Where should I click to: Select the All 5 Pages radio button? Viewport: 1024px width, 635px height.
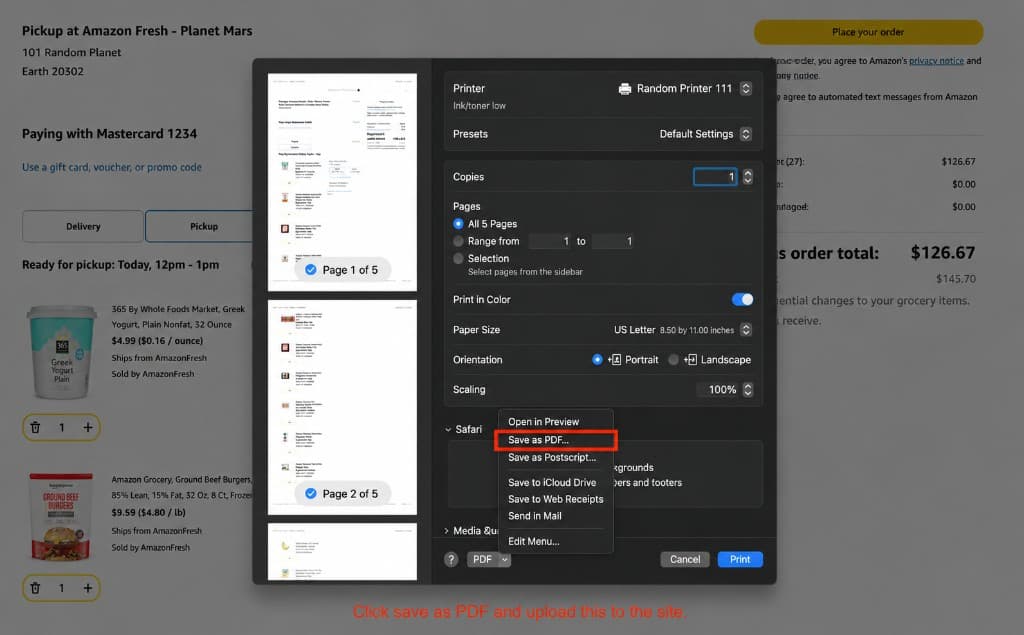(458, 224)
